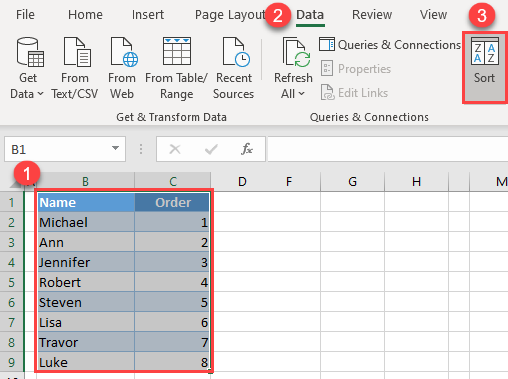Select column F header
Viewport: 508px width, 379px height.
[289, 181]
